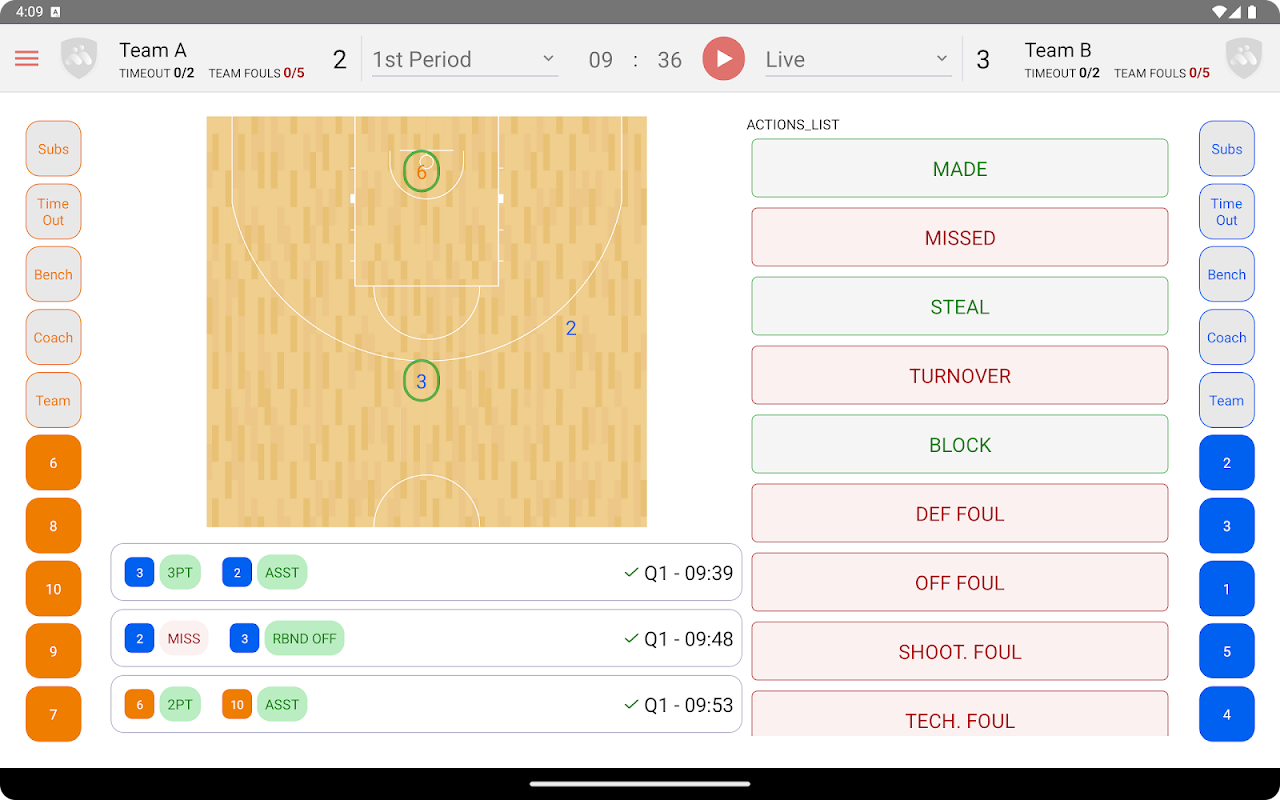Click the blue player 3 badge in the 09:39 row
Image resolution: width=1280 pixels, height=800 pixels.
pos(139,573)
